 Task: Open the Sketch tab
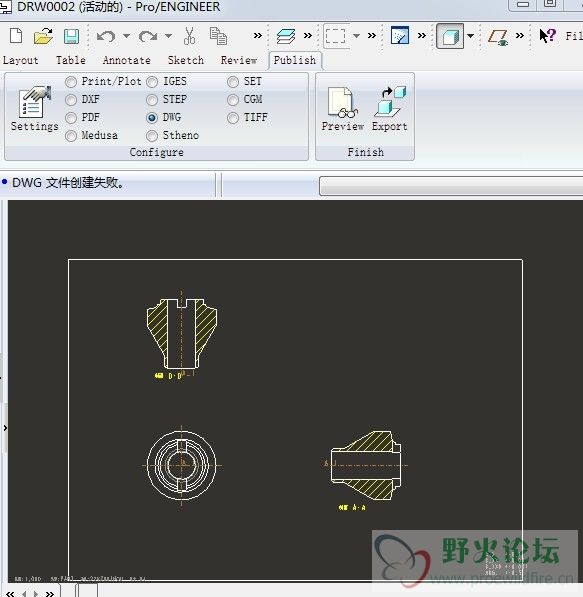point(186,60)
